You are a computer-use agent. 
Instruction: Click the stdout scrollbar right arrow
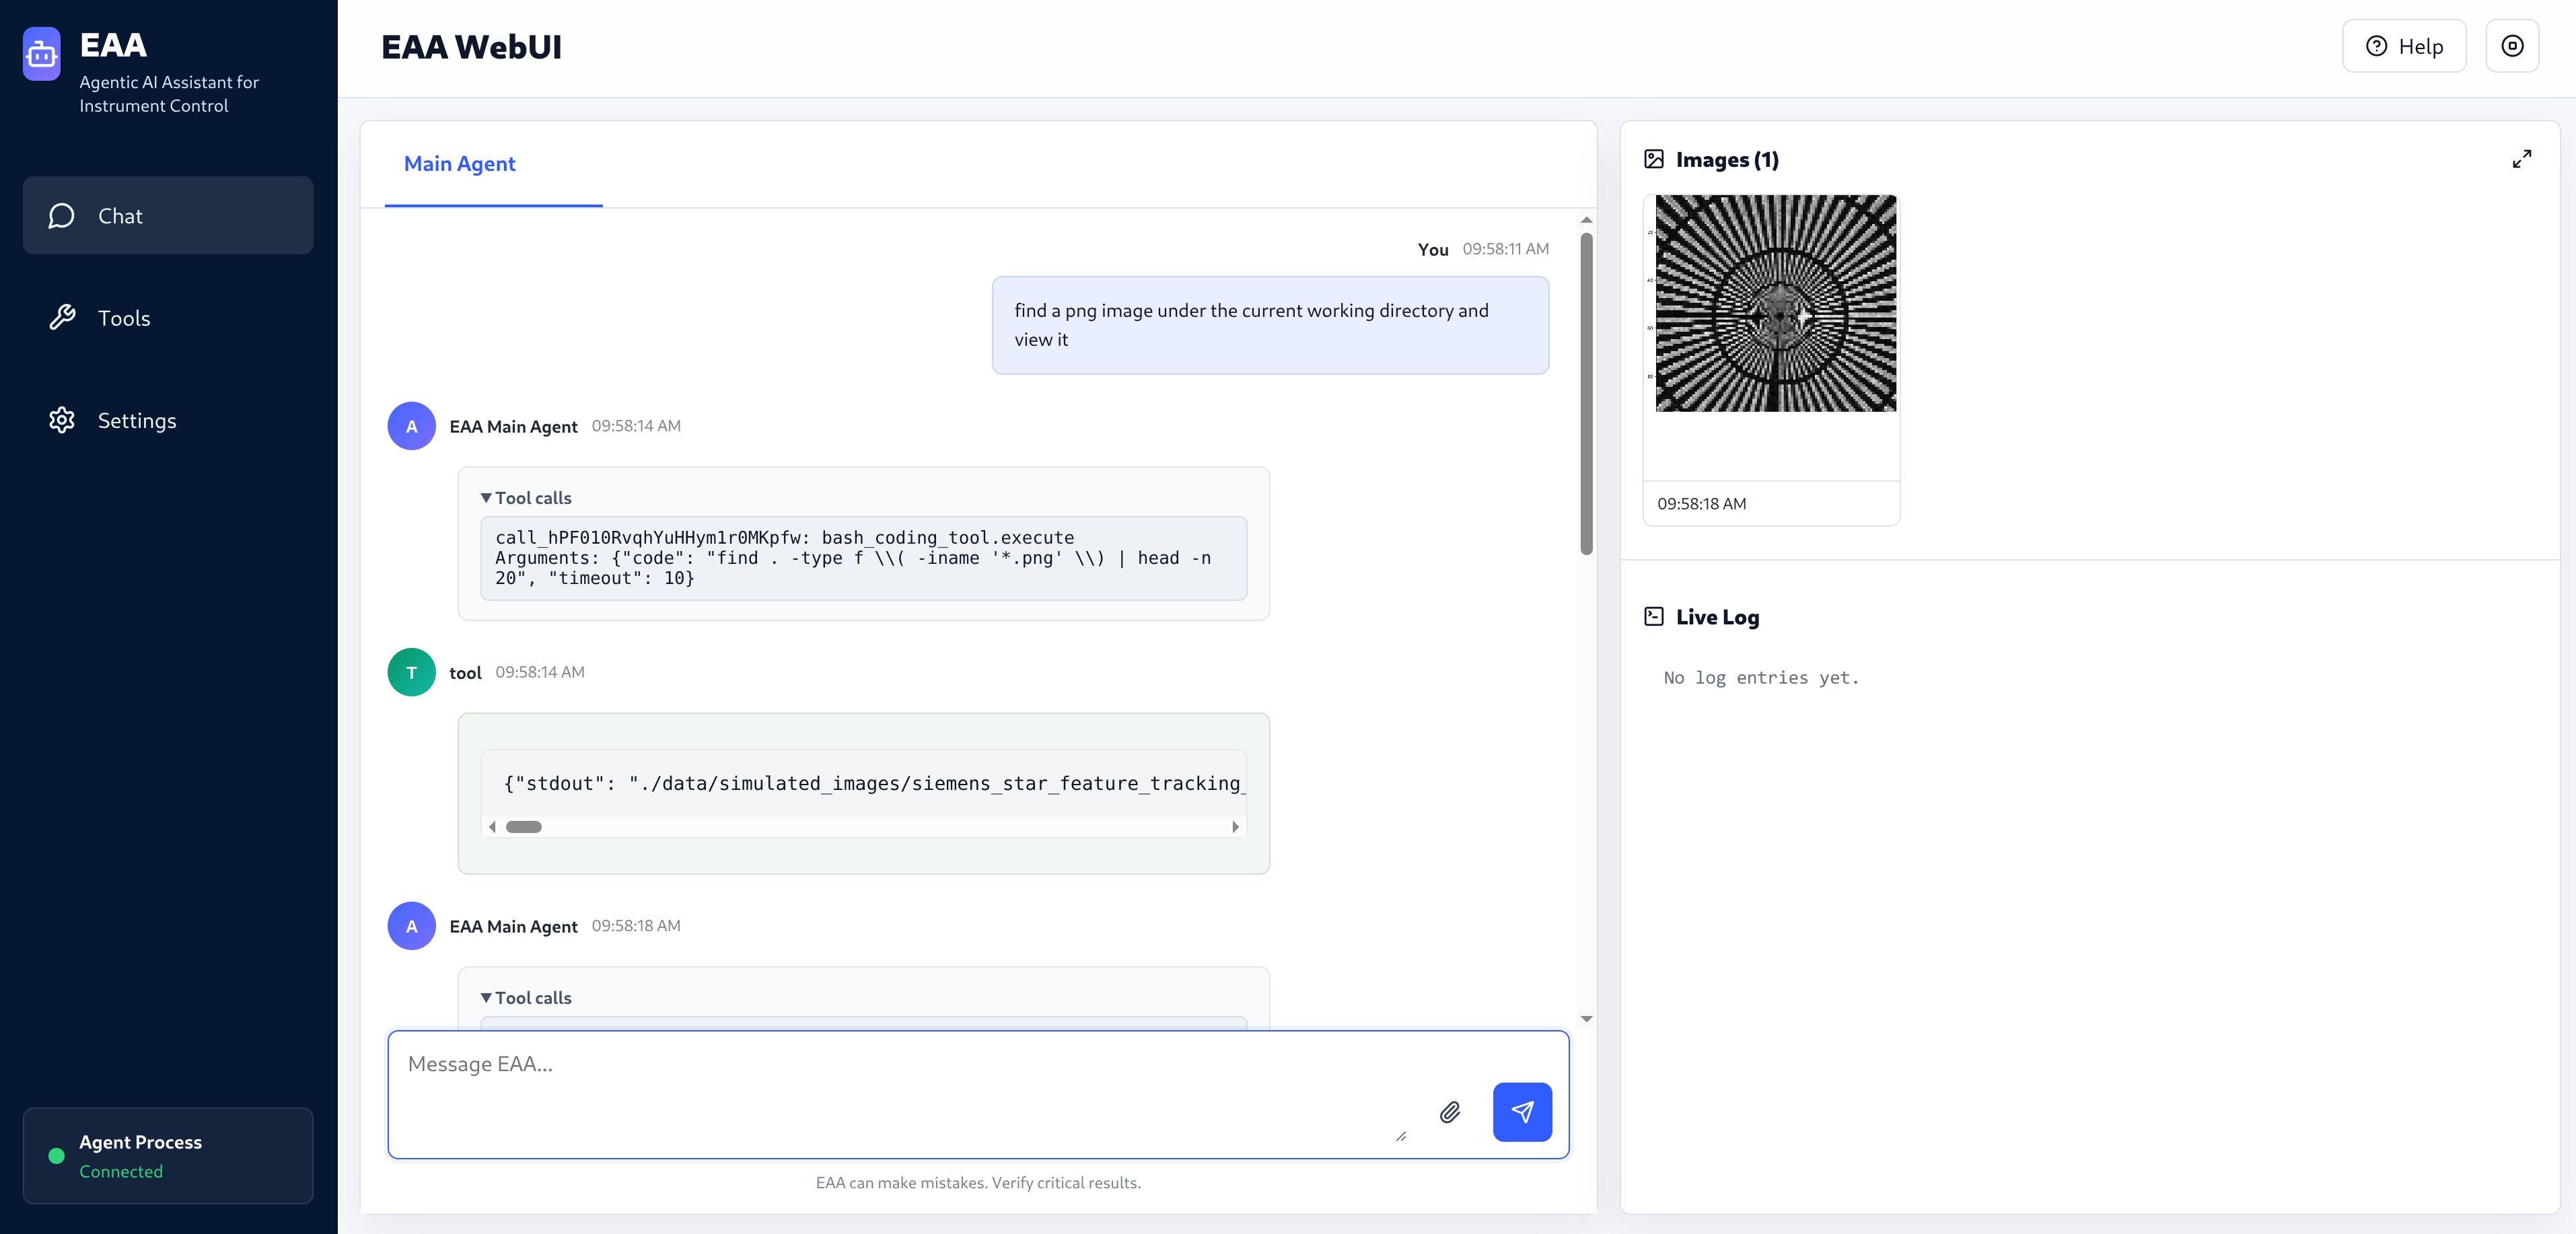click(x=1235, y=827)
